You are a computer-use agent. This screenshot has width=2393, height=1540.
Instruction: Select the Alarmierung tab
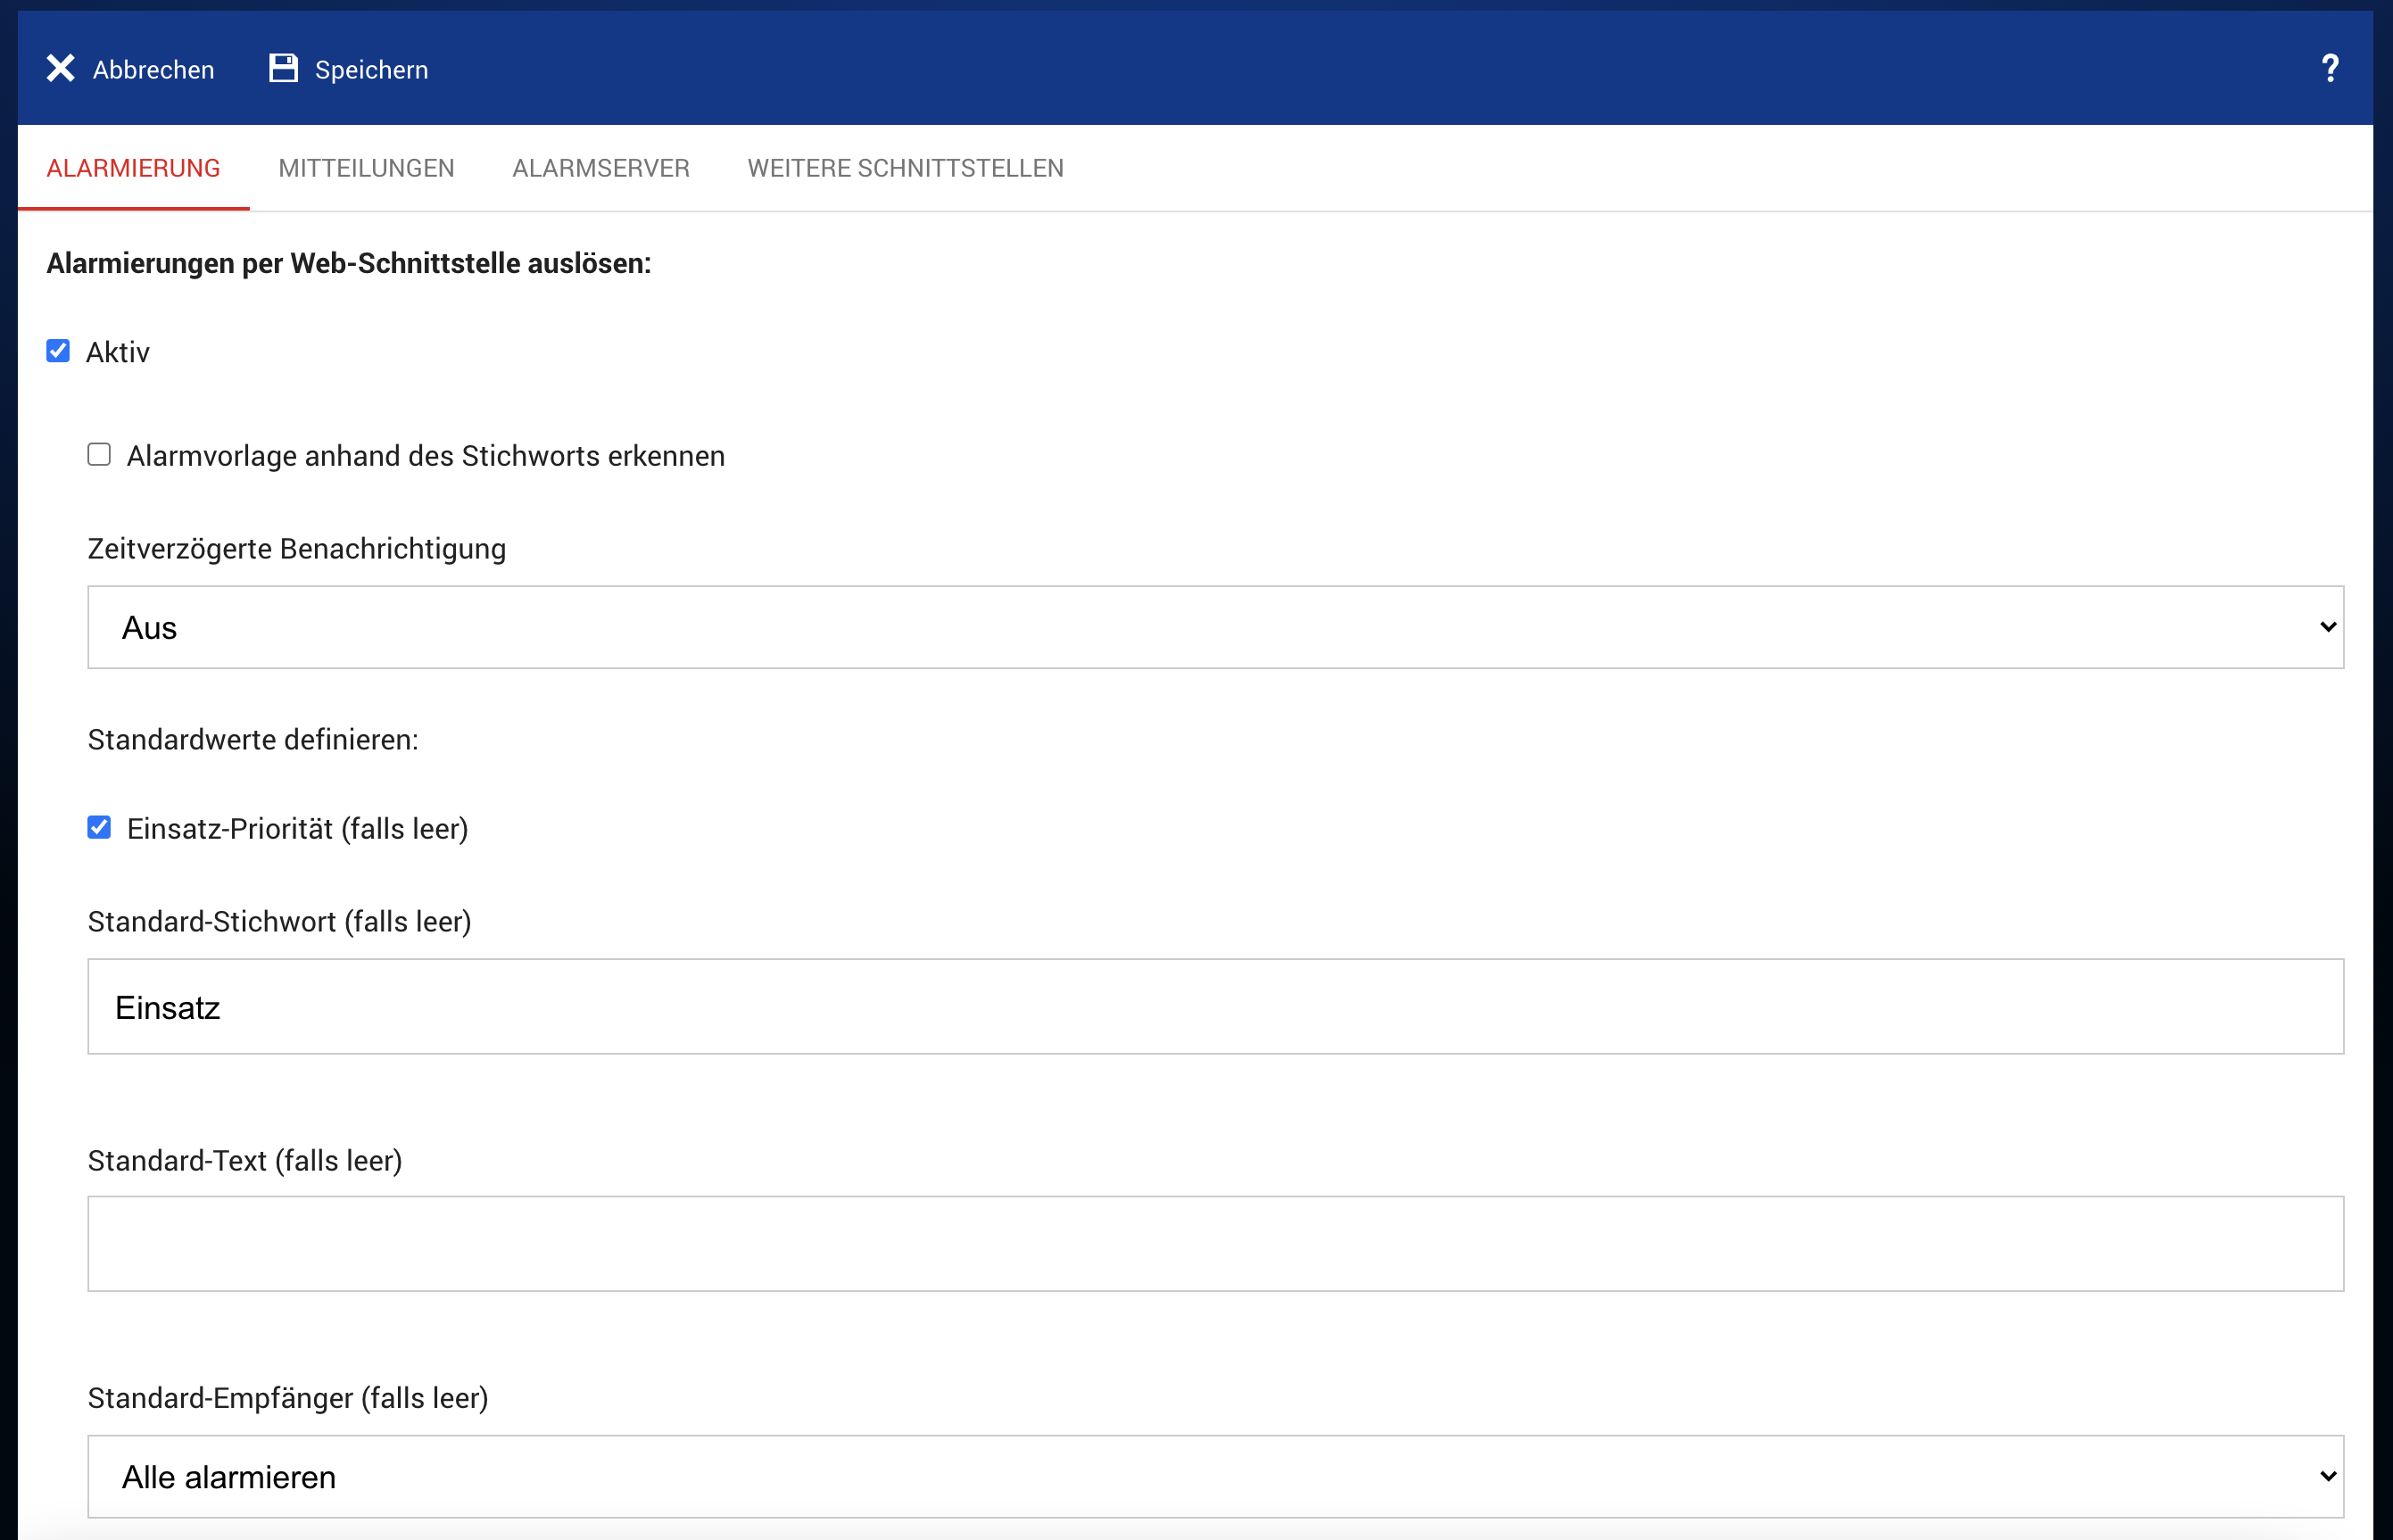tap(133, 168)
